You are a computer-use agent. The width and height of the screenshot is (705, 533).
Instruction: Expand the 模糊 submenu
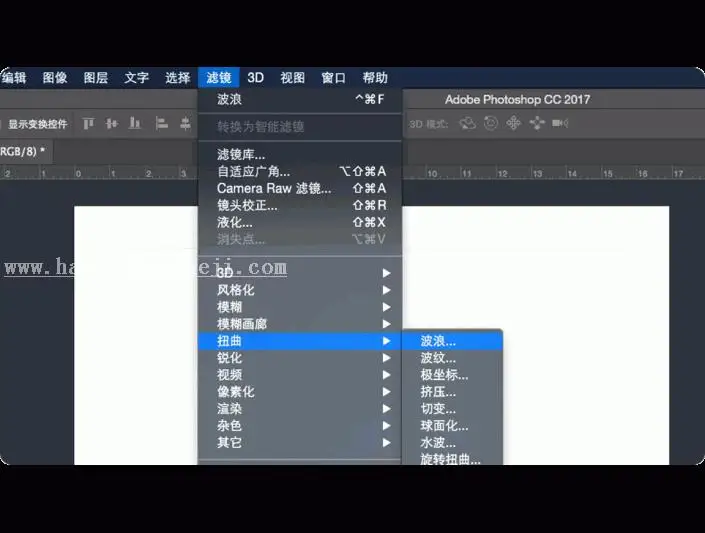tap(300, 307)
